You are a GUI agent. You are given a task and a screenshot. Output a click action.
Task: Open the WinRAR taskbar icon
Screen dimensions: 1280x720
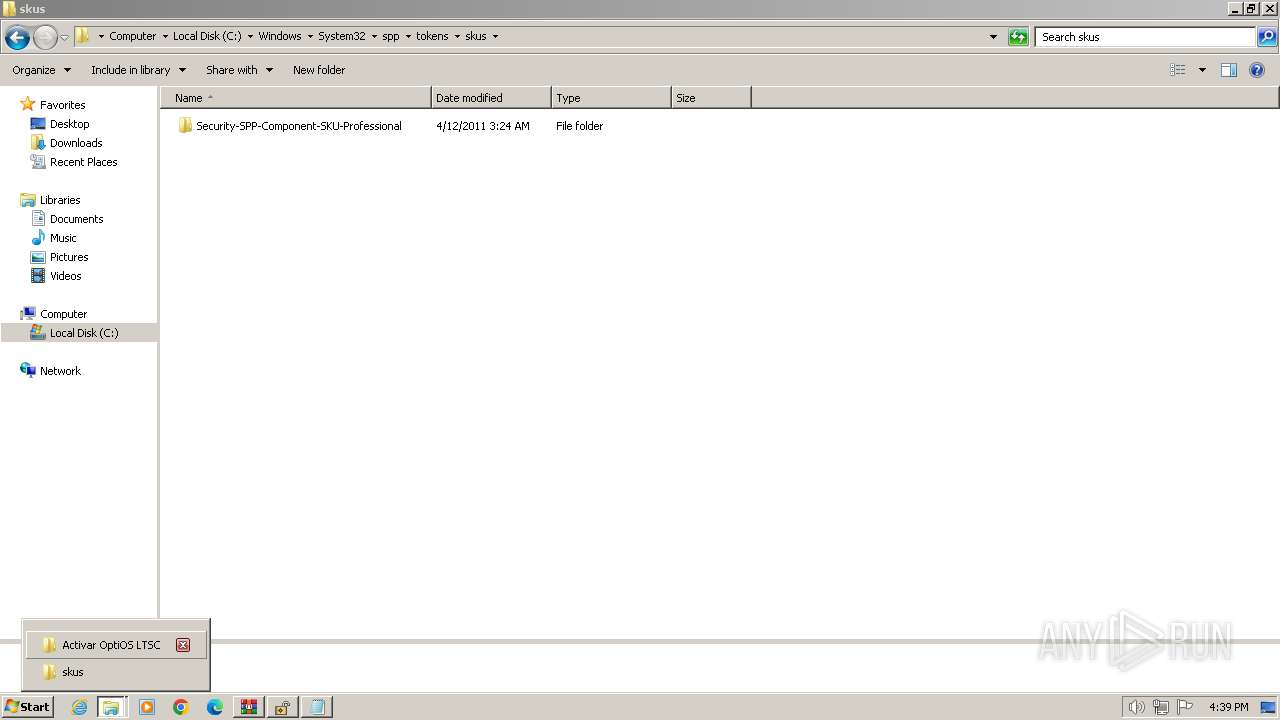coord(249,707)
